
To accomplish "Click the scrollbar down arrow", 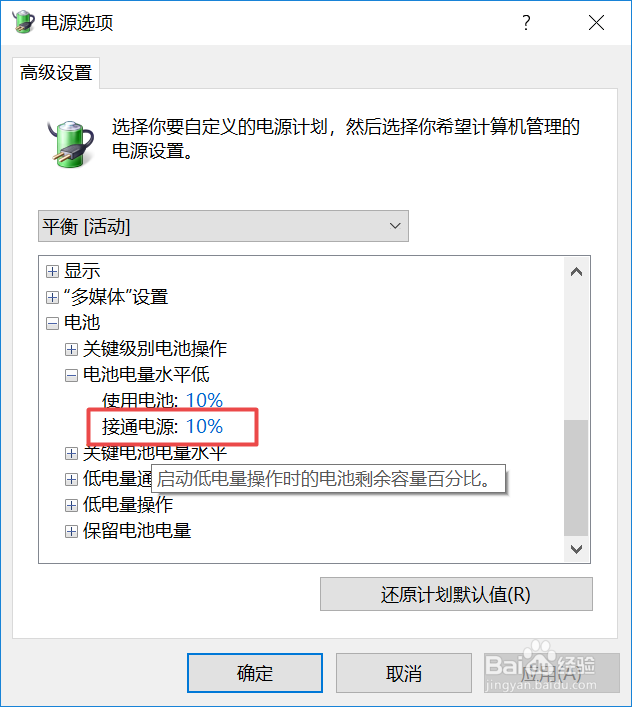I will 576,549.
